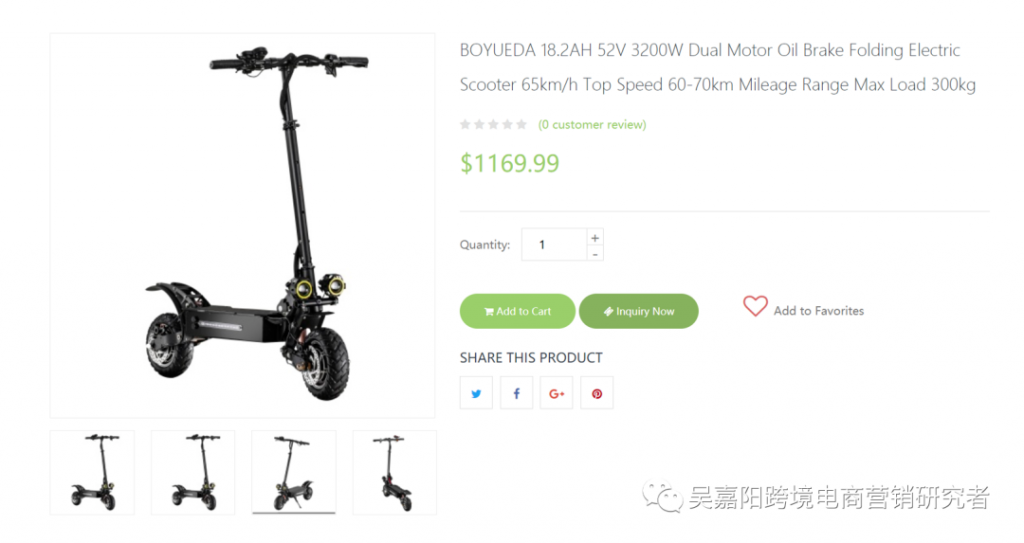Pin product using Pinterest icon
This screenshot has width=1024, height=543.
coord(597,393)
